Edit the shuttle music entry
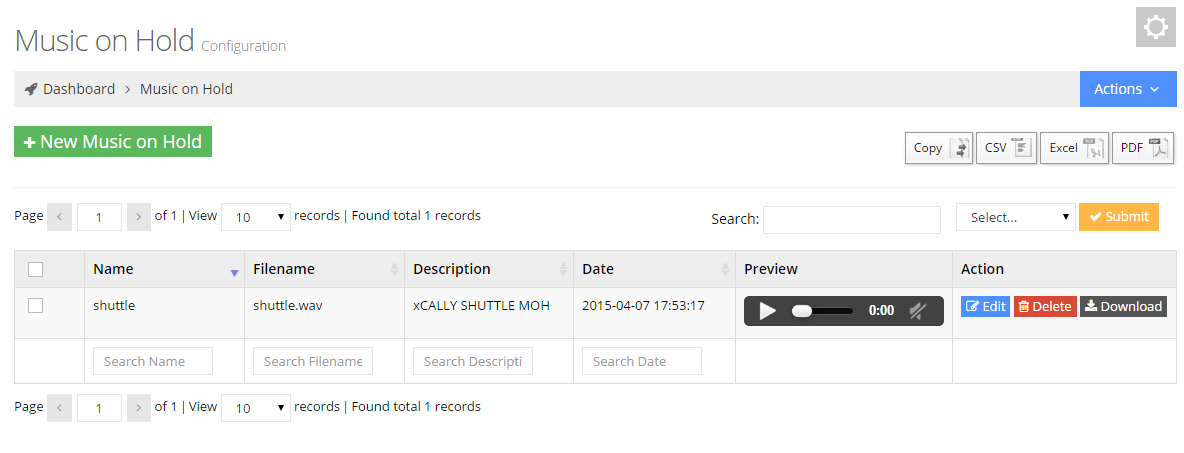1184x453 pixels. (x=985, y=307)
